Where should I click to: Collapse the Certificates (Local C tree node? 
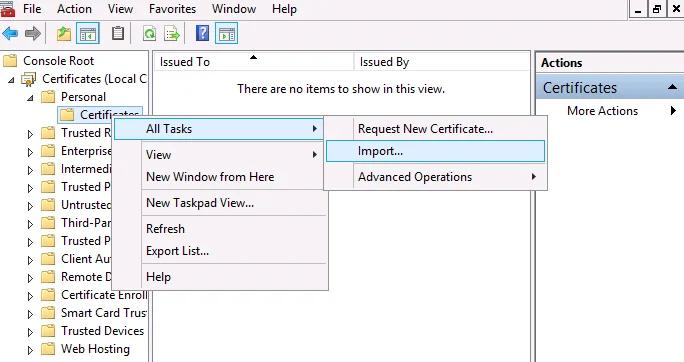click(x=11, y=80)
